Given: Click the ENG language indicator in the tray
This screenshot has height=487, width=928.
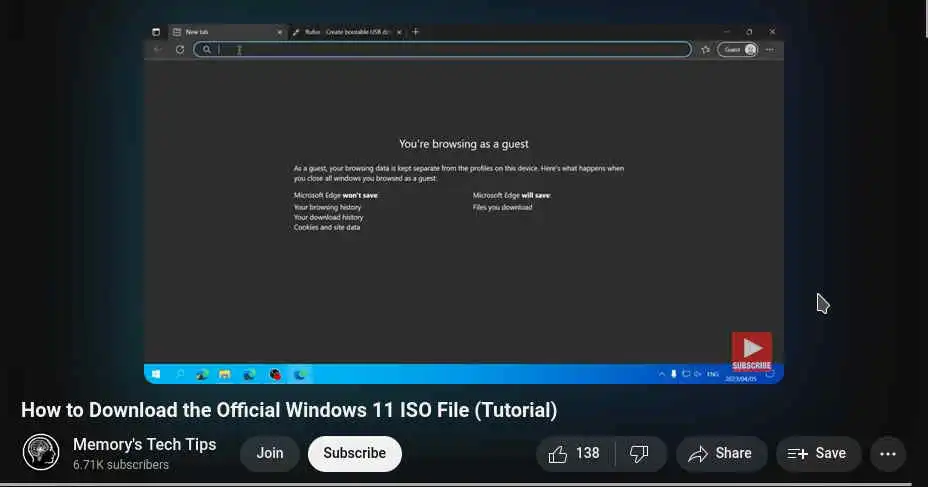Looking at the screenshot, I should 713,374.
